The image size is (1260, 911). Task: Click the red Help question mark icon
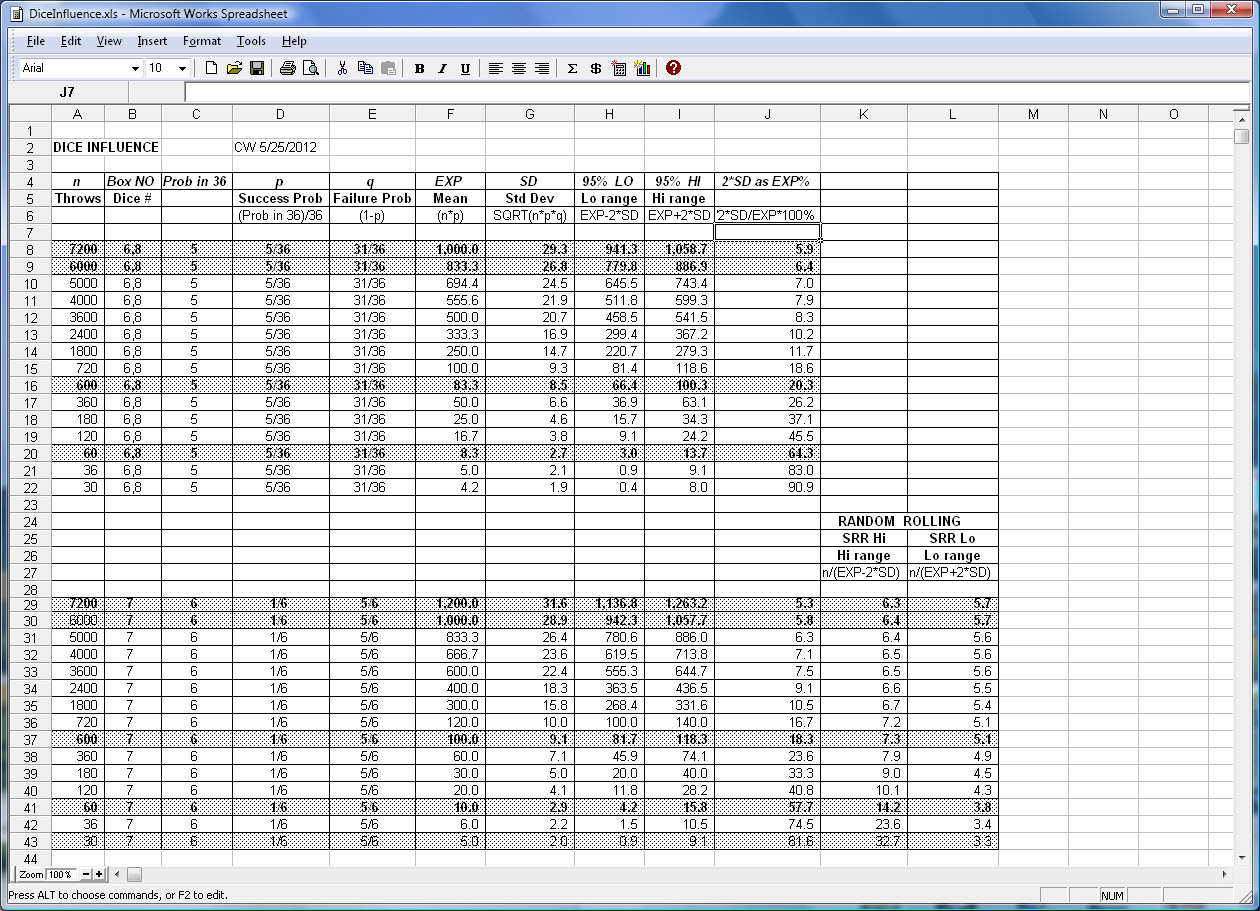coord(673,68)
